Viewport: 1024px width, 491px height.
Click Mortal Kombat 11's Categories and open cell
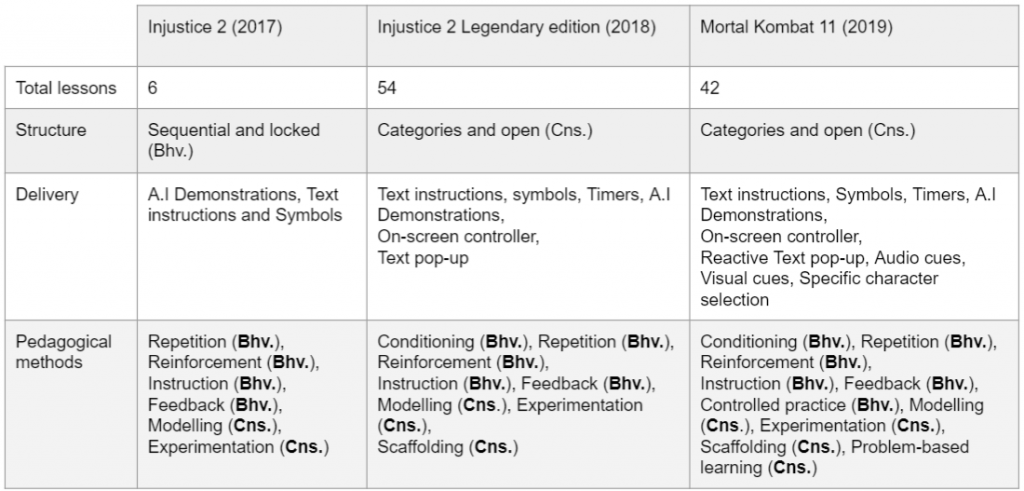[807, 130]
